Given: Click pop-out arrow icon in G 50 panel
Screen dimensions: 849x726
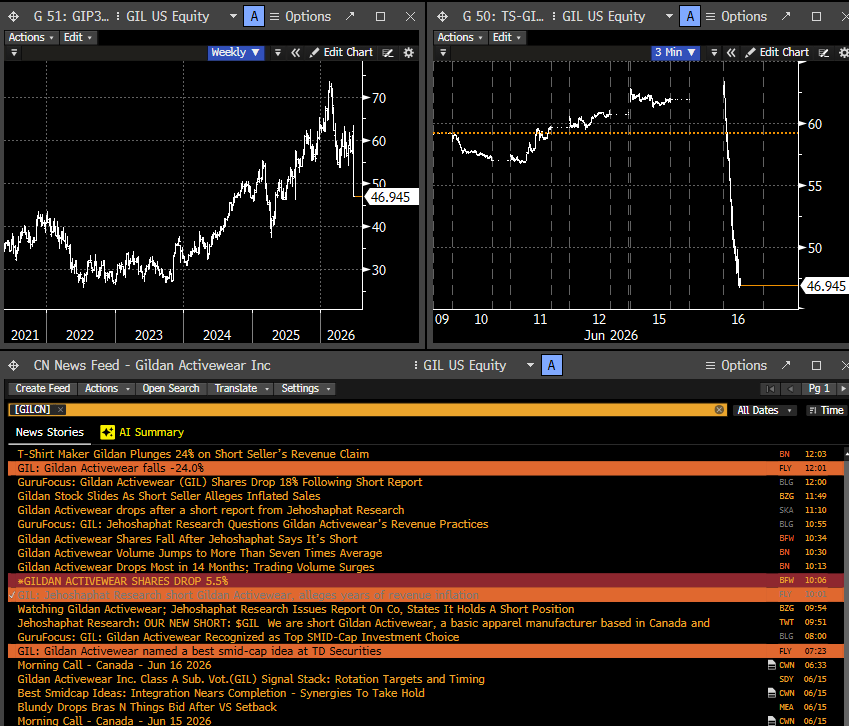Looking at the screenshot, I should tap(786, 16).
